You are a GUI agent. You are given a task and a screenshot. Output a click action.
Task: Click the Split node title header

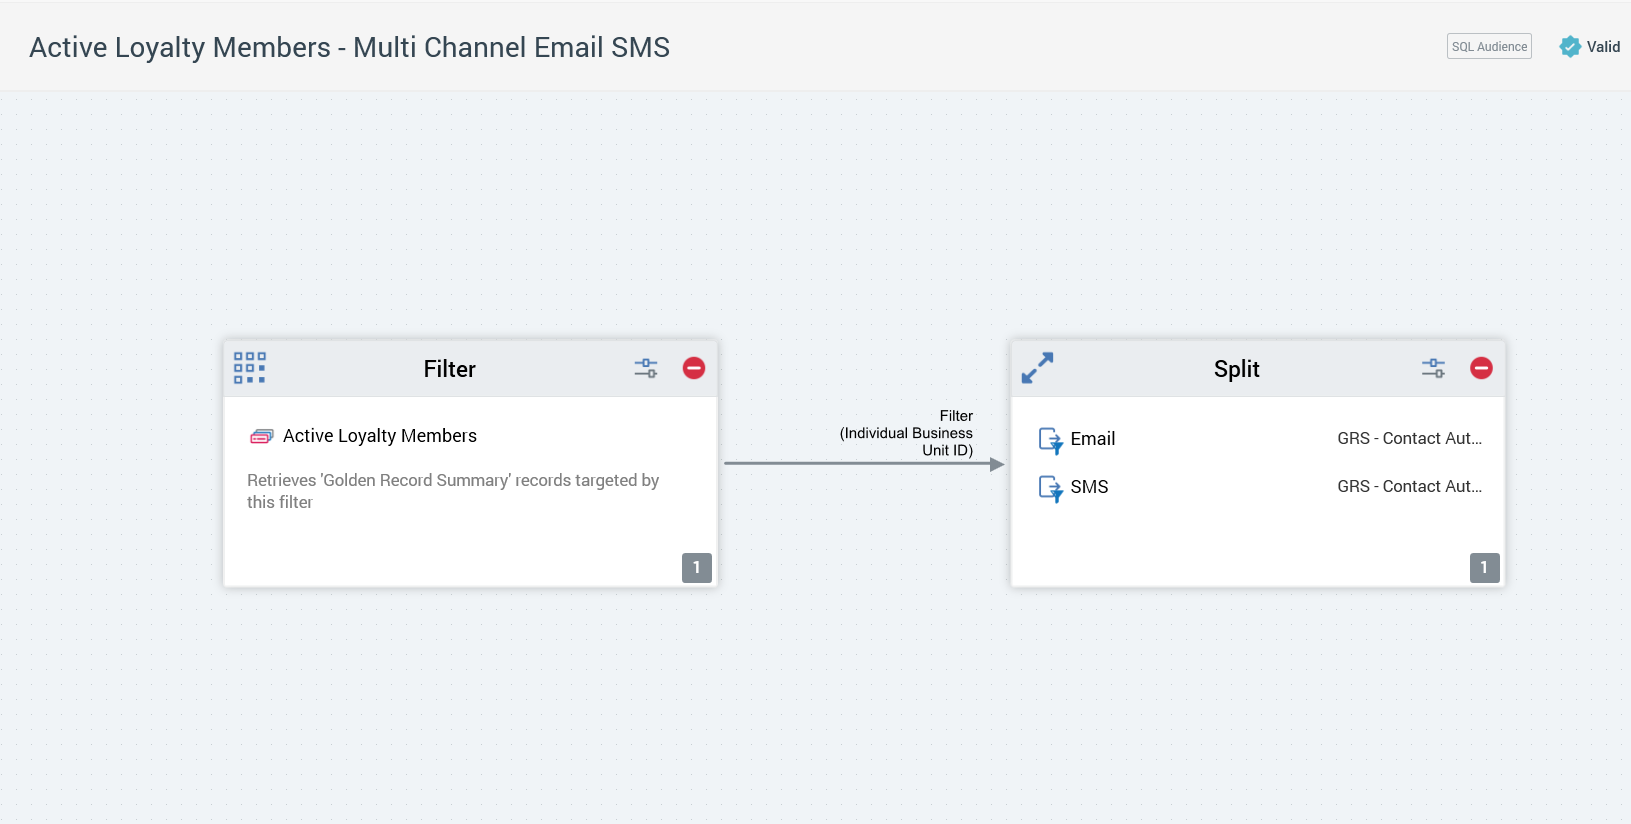click(x=1236, y=369)
